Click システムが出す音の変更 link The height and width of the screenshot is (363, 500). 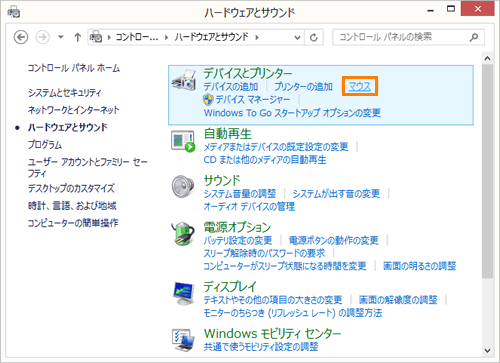(x=336, y=193)
